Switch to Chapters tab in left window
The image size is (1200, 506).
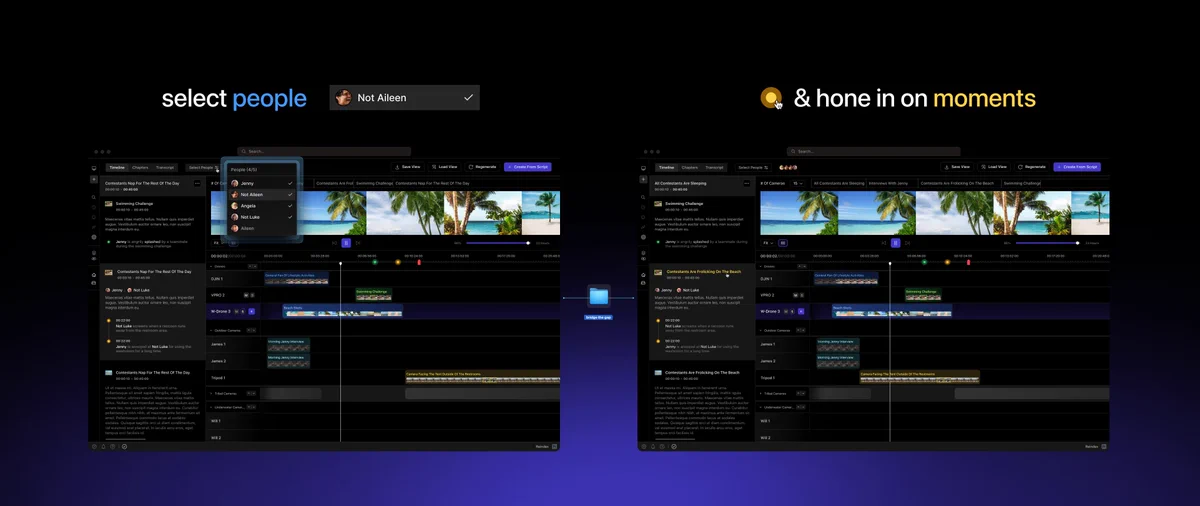tap(140, 168)
